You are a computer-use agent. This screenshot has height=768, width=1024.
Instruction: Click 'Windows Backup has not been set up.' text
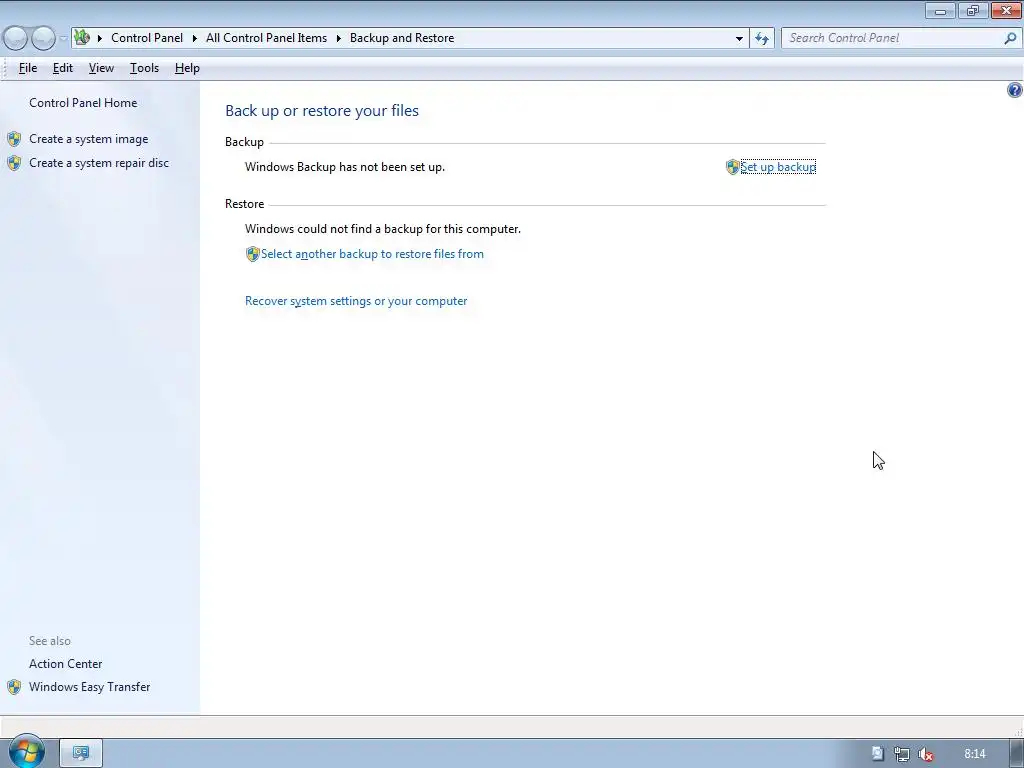[345, 167]
